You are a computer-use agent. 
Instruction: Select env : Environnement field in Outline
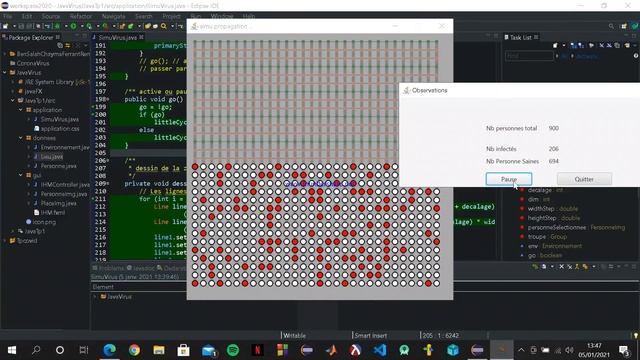click(554, 246)
